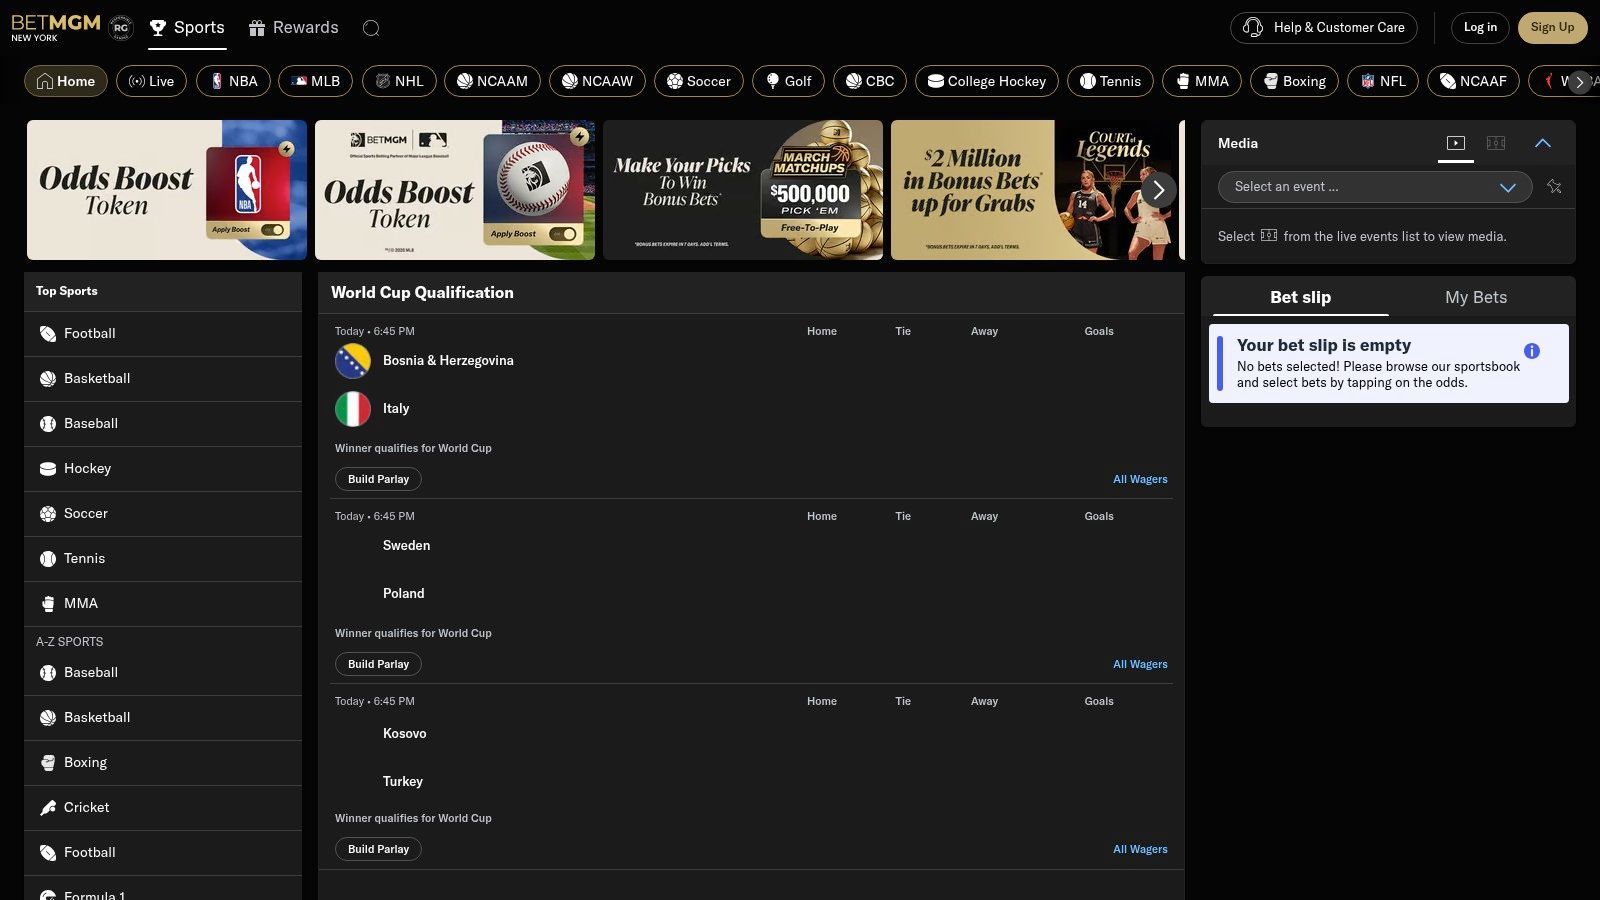
Task: Expand more sports with the right arrow
Action: pyautogui.click(x=1578, y=84)
